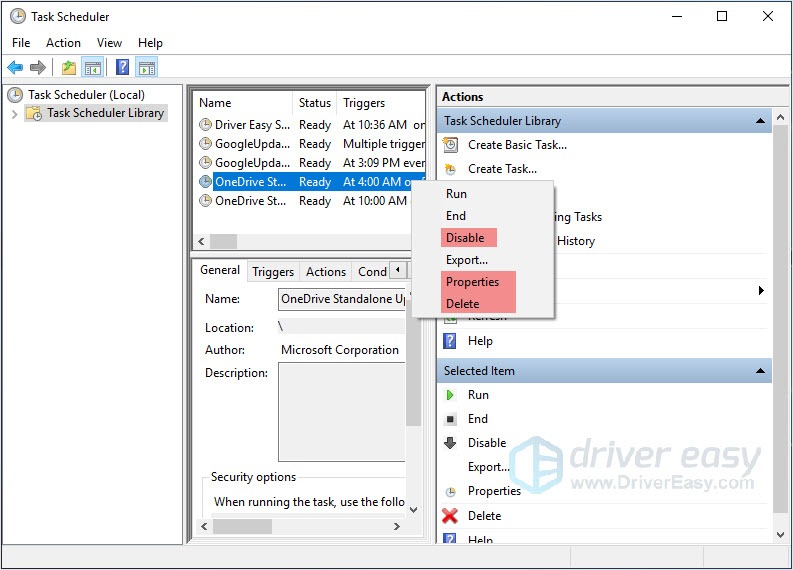Viewport: 793px width, 570px height.
Task: Click the Microsoft Corporation author text
Action: click(x=339, y=350)
